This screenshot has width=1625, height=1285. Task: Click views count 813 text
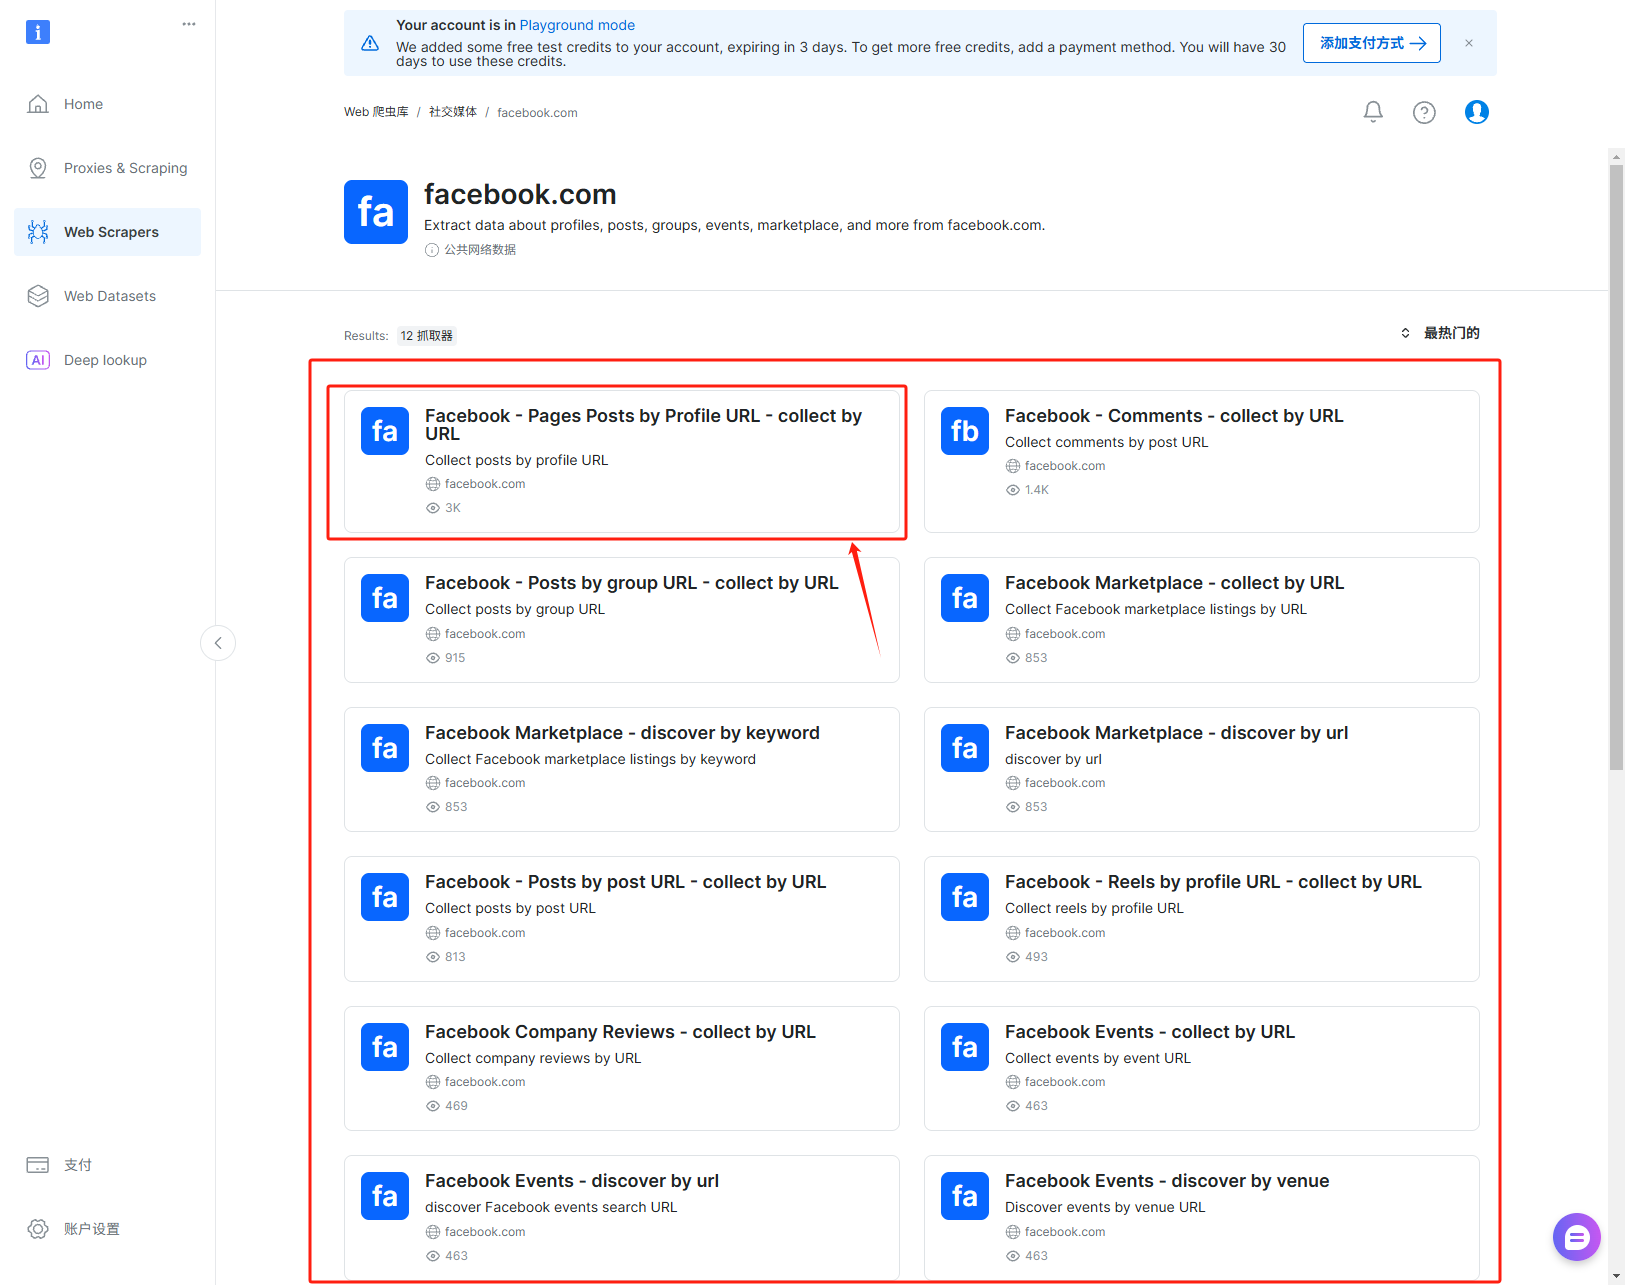[x=455, y=957]
